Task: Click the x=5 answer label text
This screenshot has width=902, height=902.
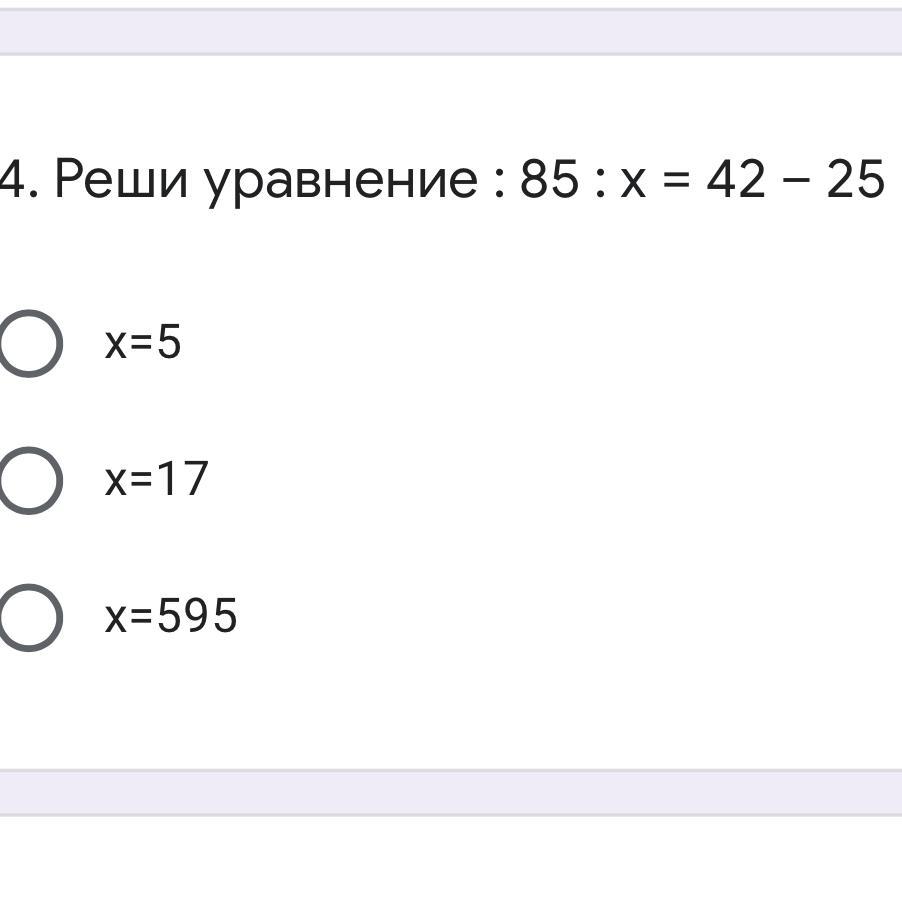Action: pyautogui.click(x=143, y=343)
